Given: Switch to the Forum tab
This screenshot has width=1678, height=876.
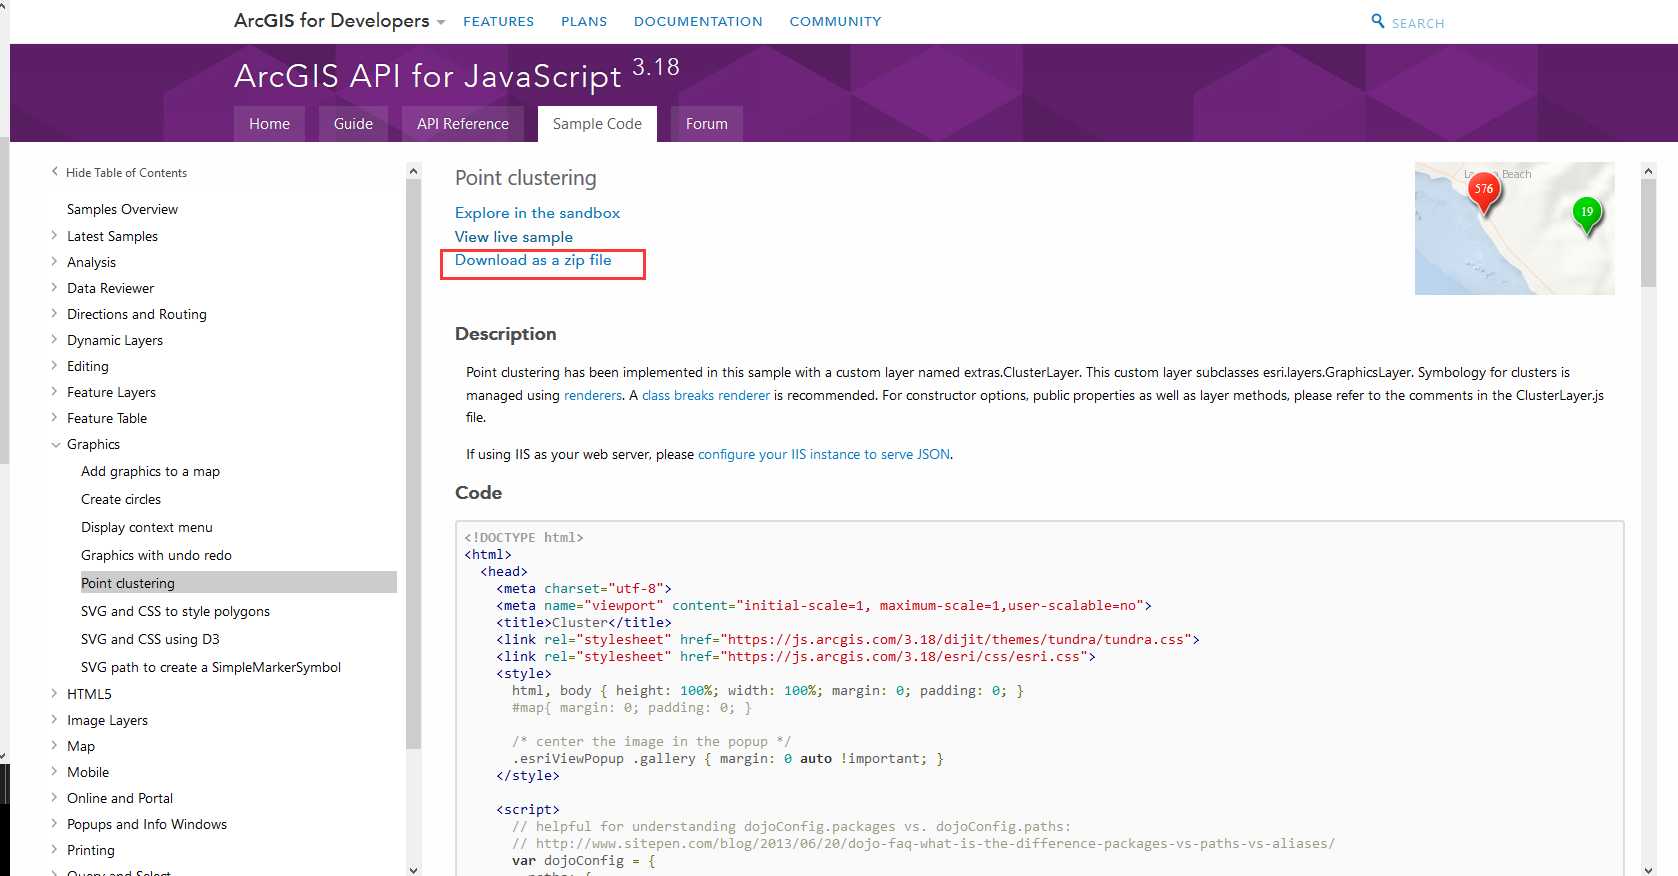Looking at the screenshot, I should (x=707, y=124).
